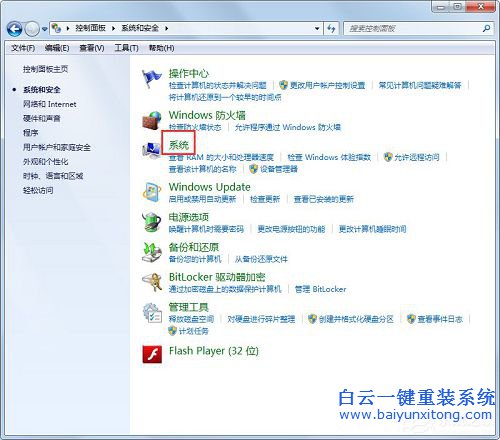Viewport: 500px width, 440px height.
Task: Click the 管理工具 gear checklist icon
Action: (152, 313)
